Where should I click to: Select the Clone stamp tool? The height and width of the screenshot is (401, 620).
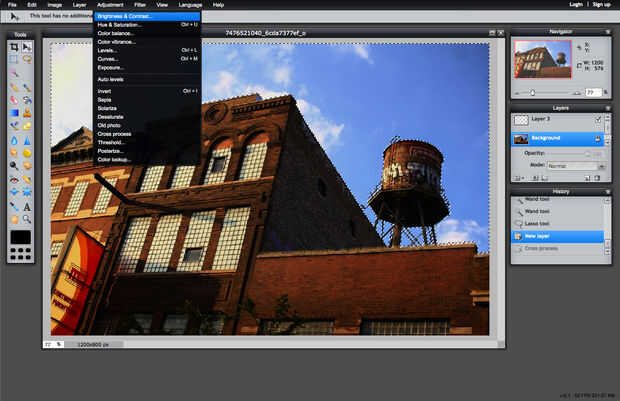point(27,113)
